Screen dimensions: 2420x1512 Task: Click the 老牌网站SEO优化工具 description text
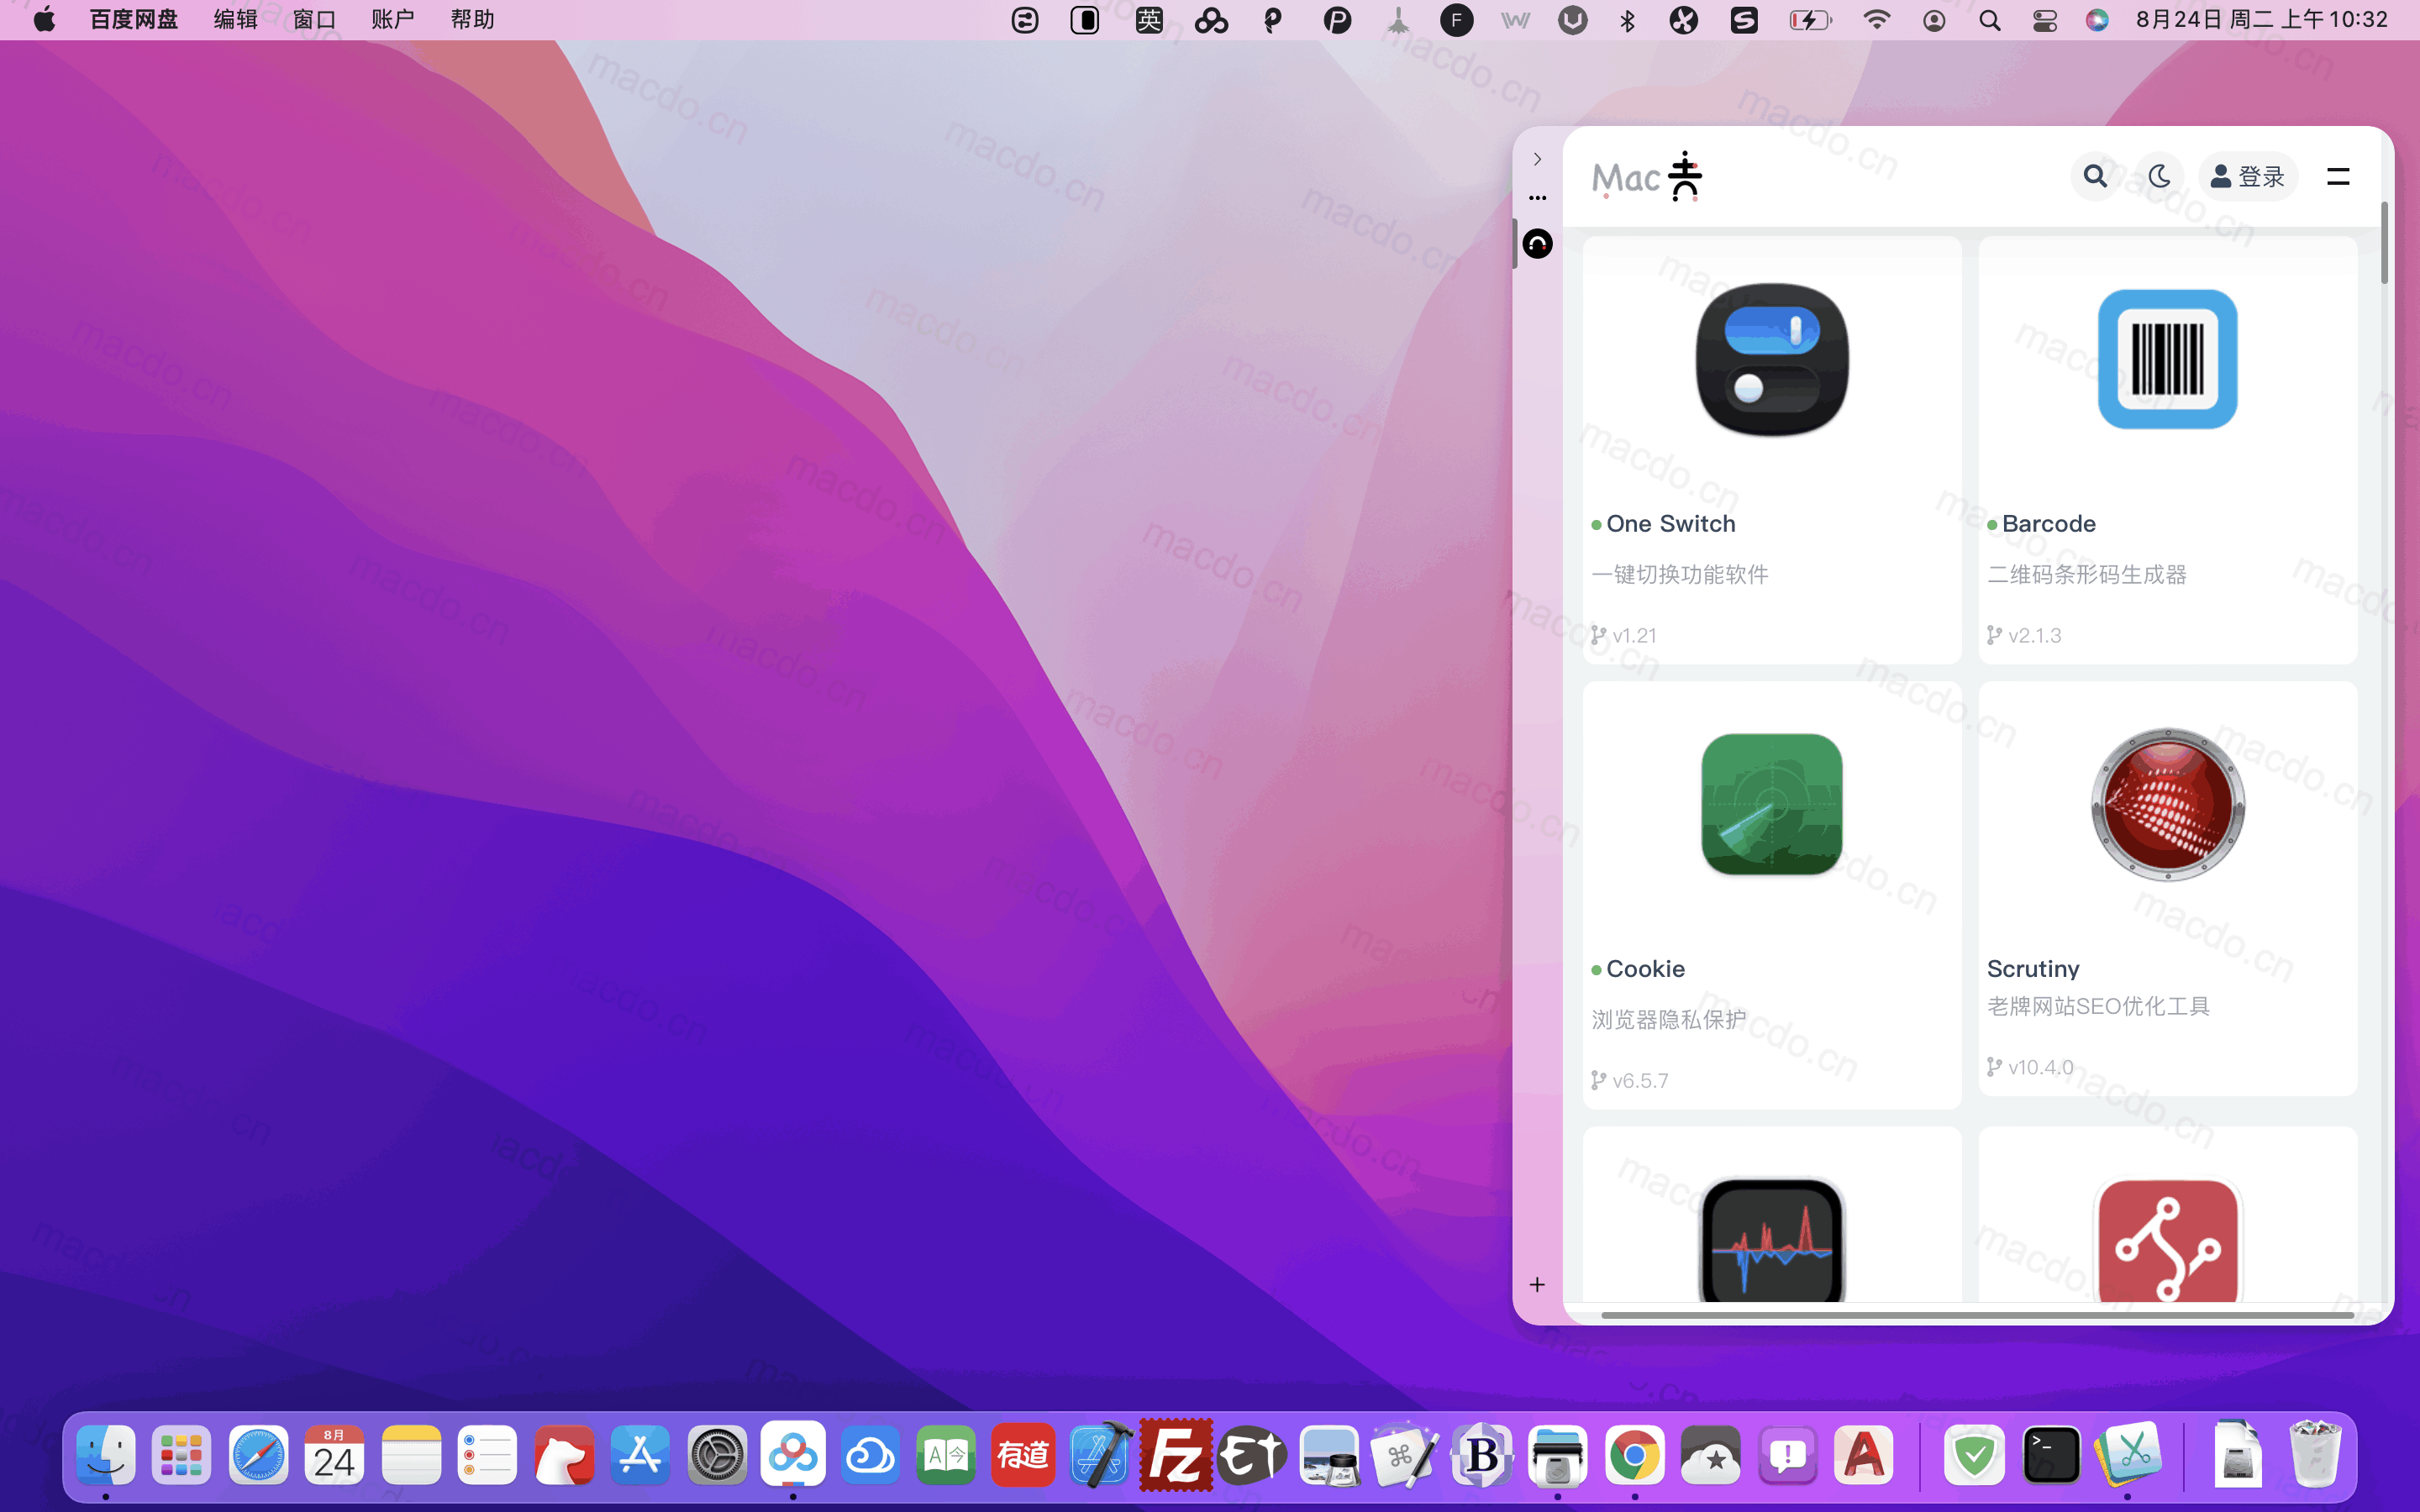click(2098, 1006)
